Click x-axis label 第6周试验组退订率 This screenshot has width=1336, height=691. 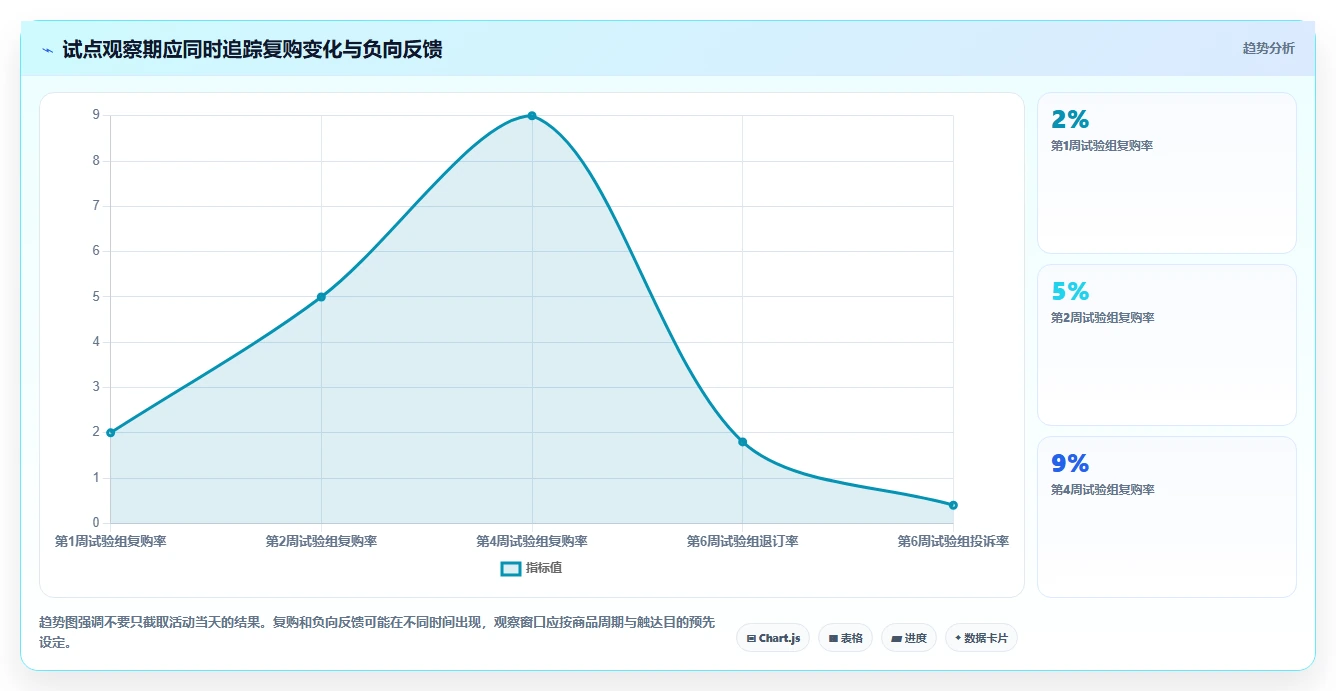[742, 541]
